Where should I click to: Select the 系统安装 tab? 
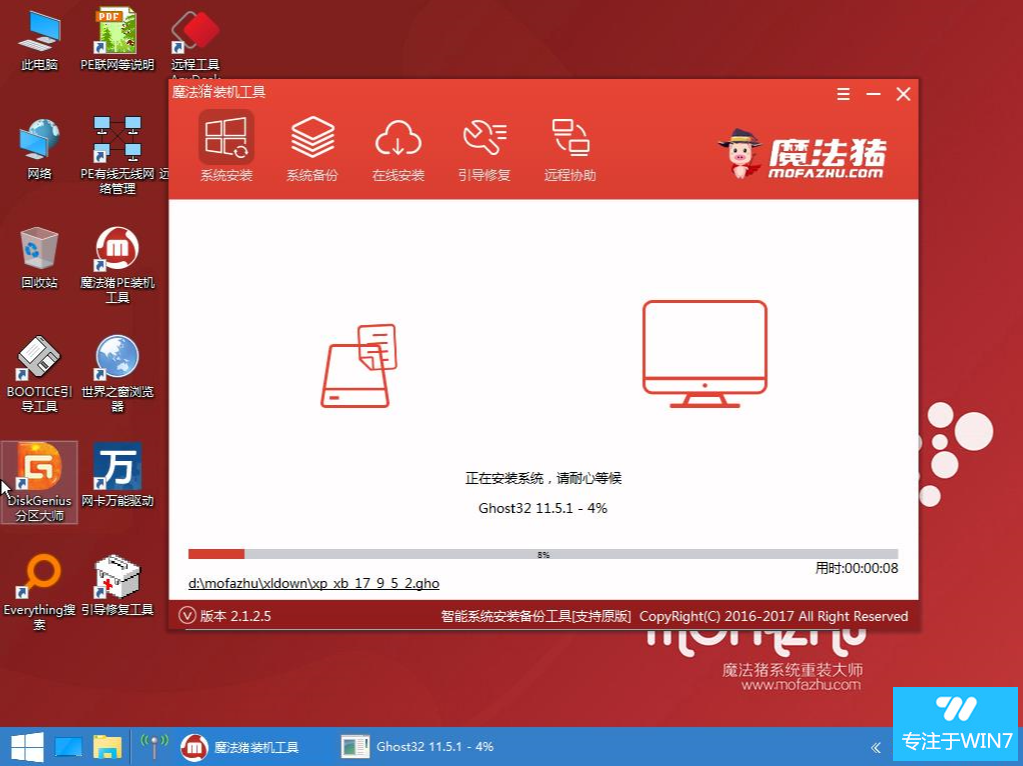tap(226, 146)
